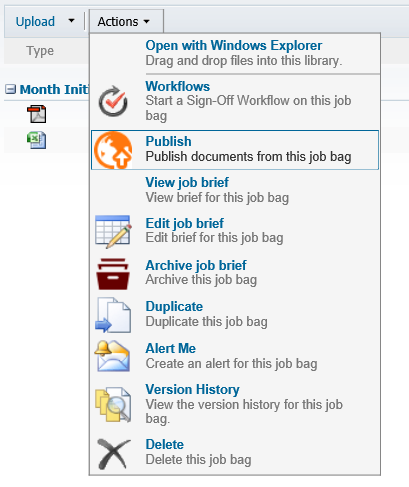Click the Month group heading link

click(x=54, y=89)
